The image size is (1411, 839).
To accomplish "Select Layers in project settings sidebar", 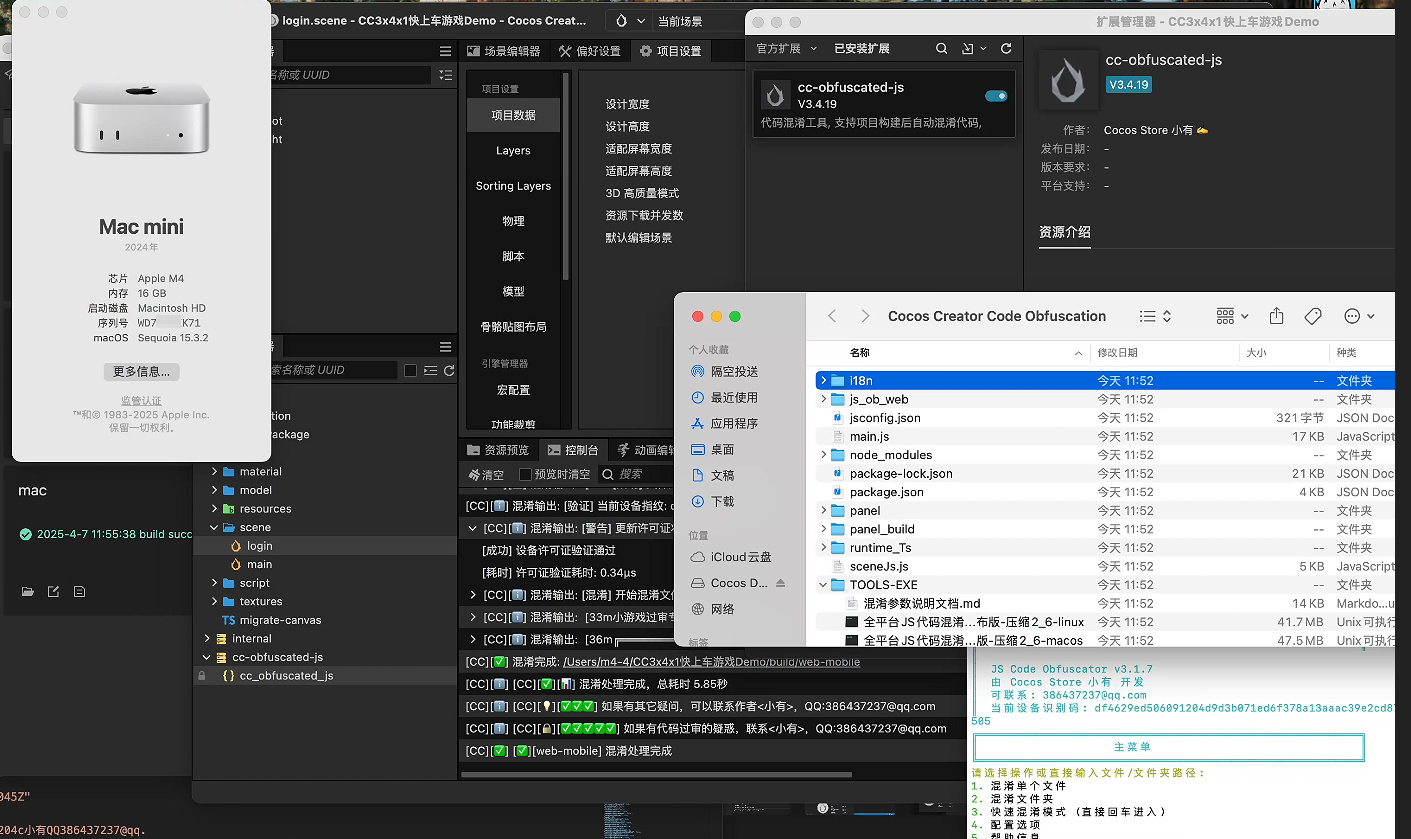I will 513,150.
